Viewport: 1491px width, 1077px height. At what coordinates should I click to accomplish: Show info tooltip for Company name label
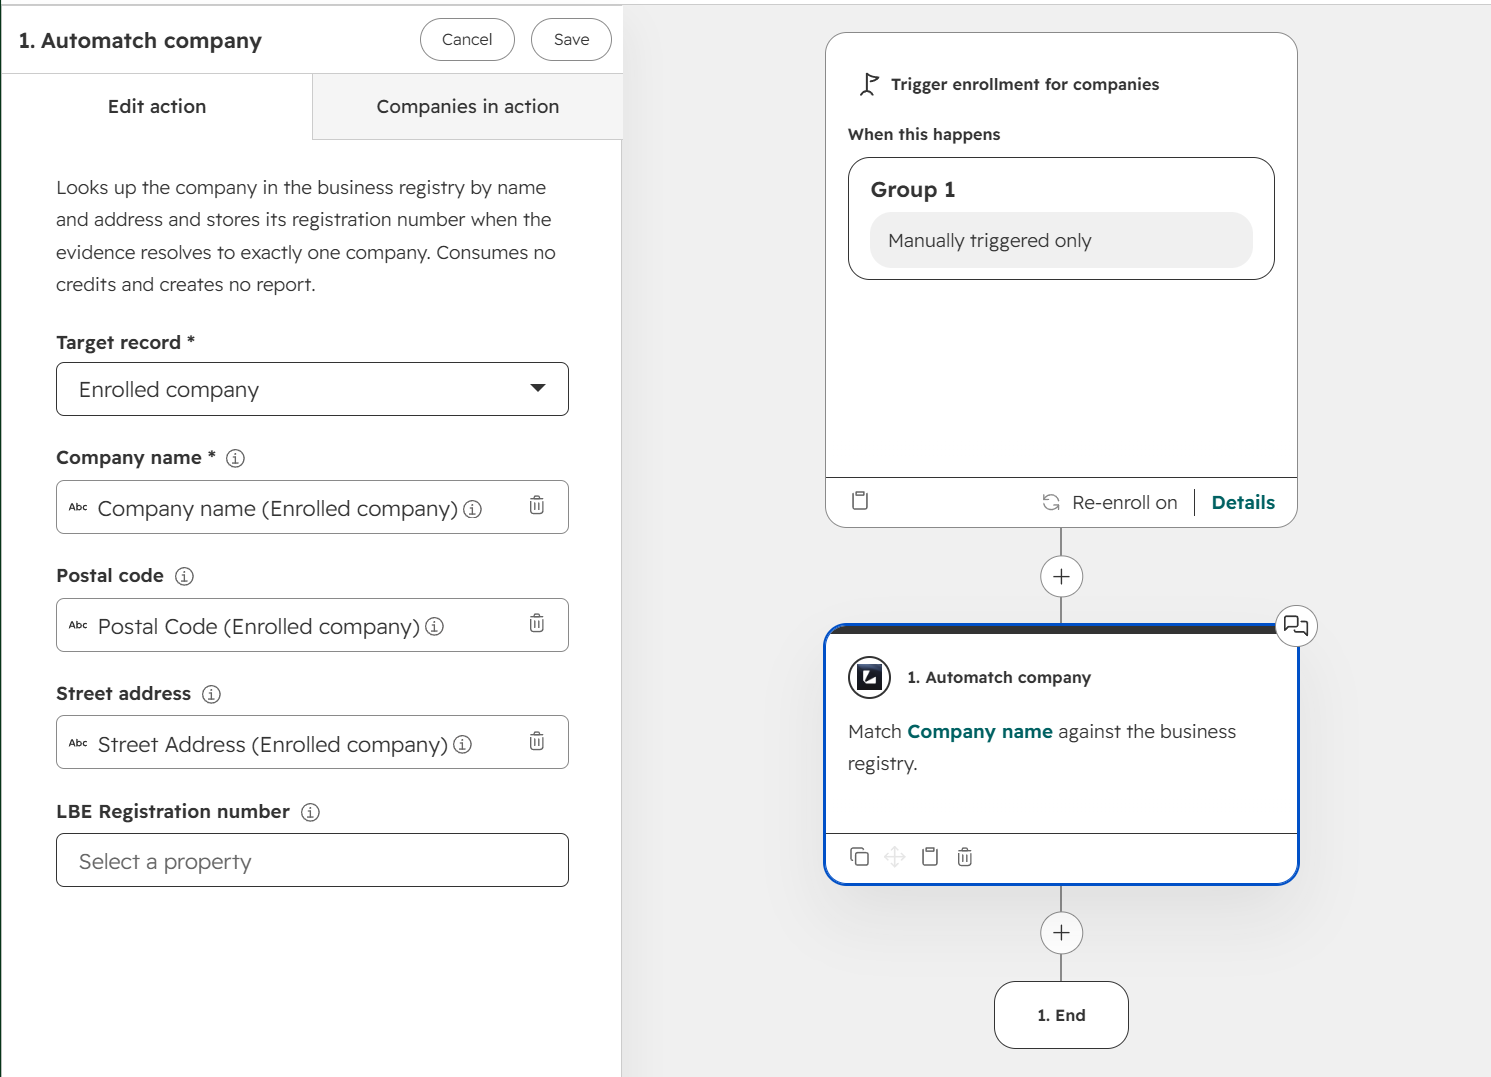(x=235, y=458)
